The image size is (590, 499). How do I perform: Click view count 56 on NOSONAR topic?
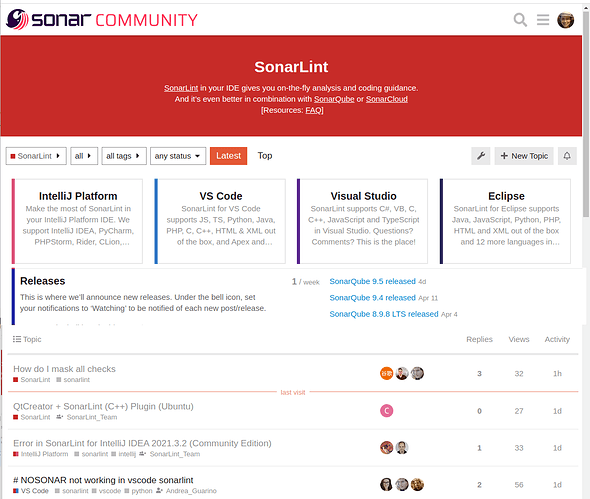click(x=519, y=485)
